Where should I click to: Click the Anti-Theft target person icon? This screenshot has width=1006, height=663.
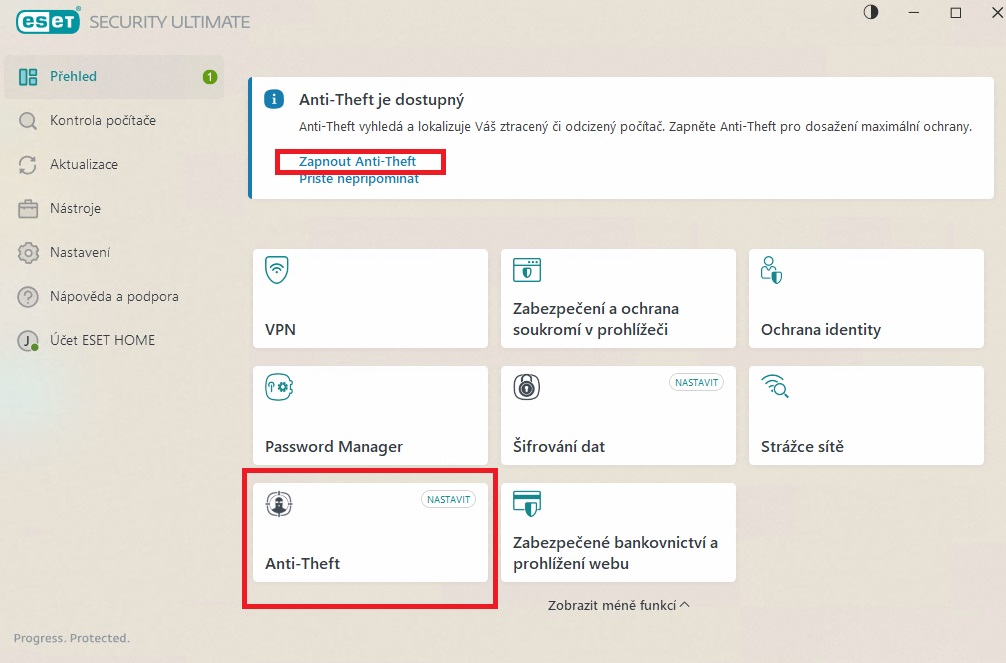(x=279, y=504)
